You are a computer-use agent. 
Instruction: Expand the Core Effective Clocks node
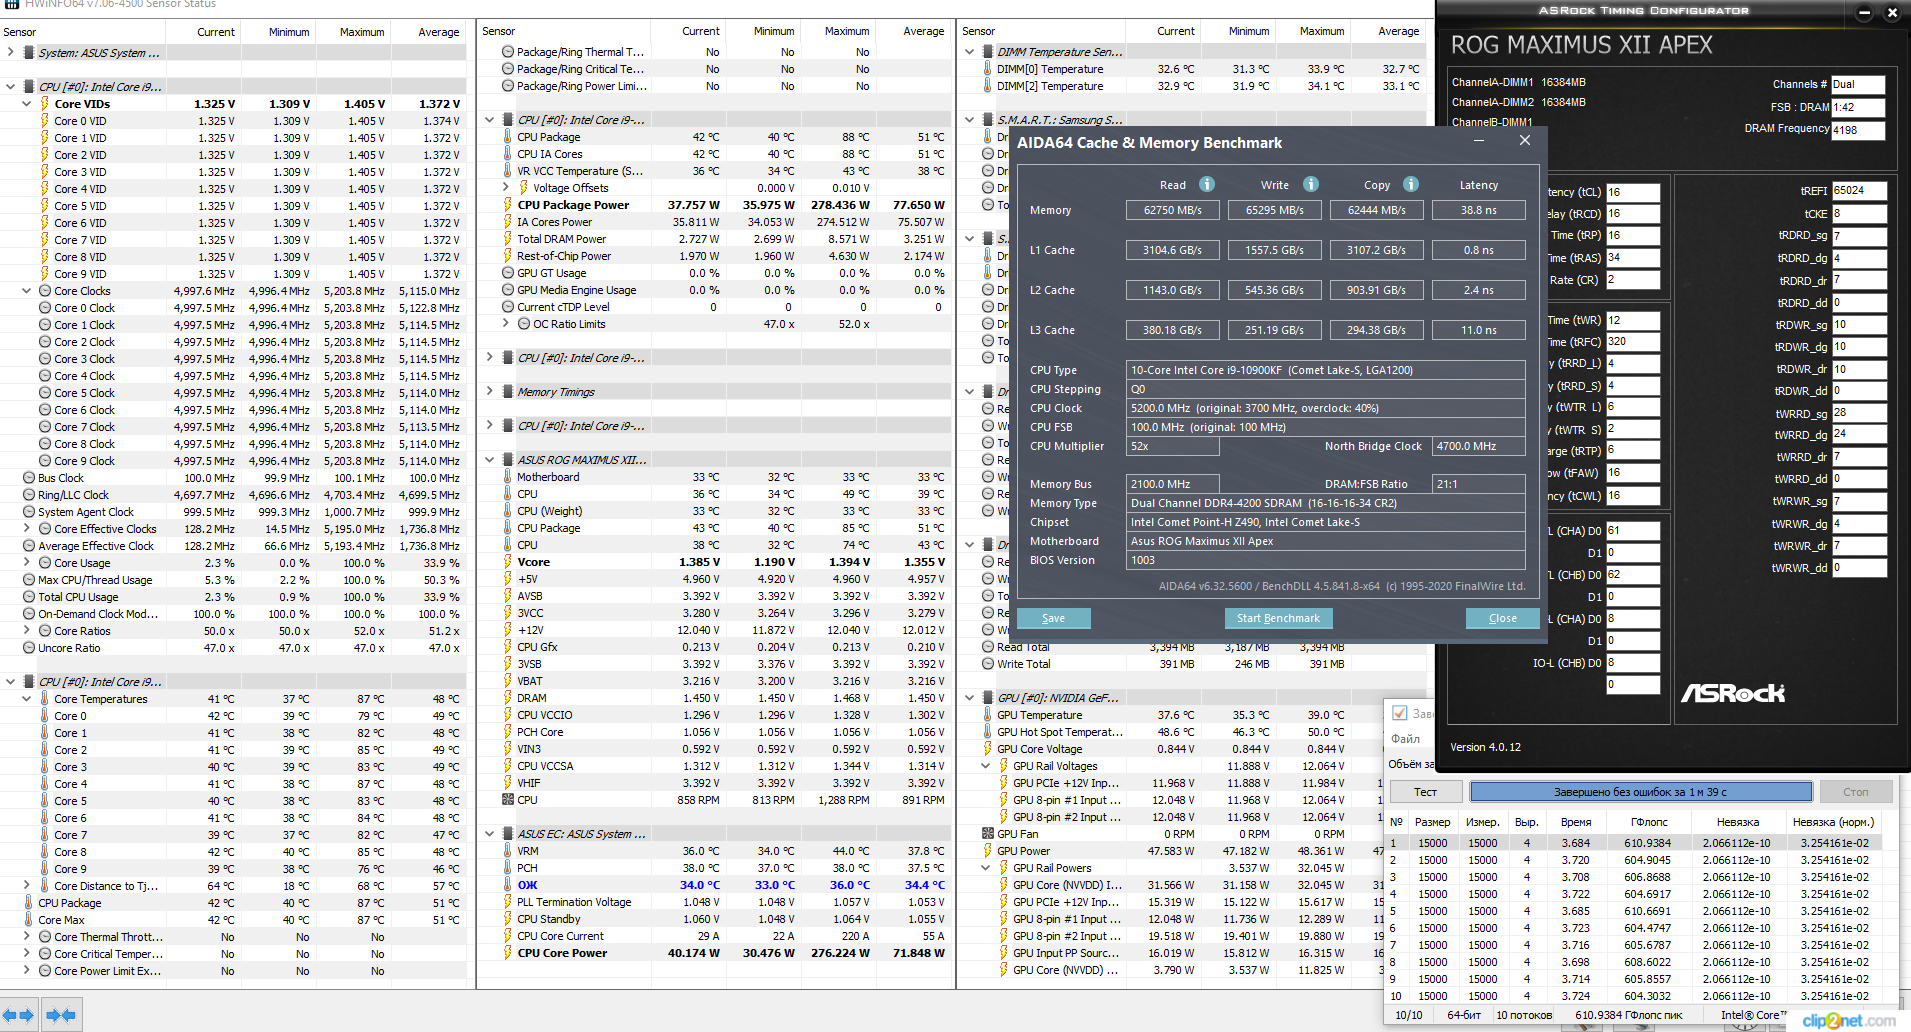click(26, 529)
